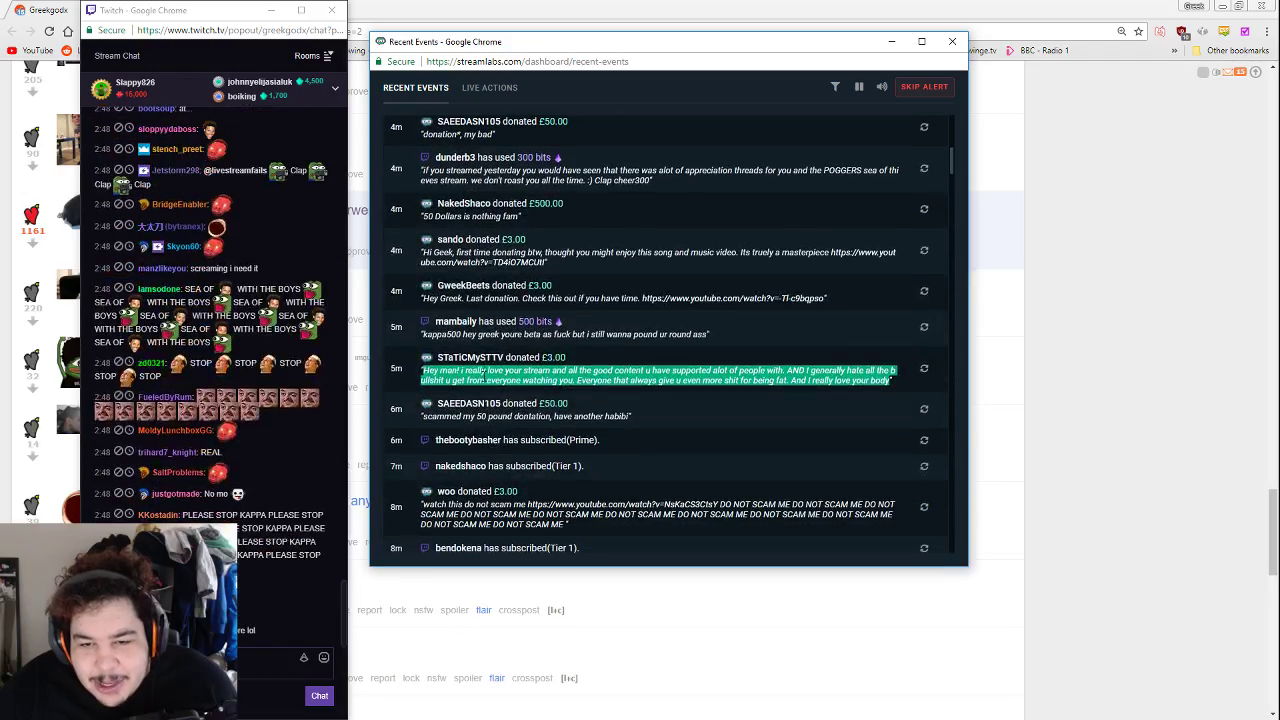
Task: Click the upper reddit lock link
Action: (398, 610)
